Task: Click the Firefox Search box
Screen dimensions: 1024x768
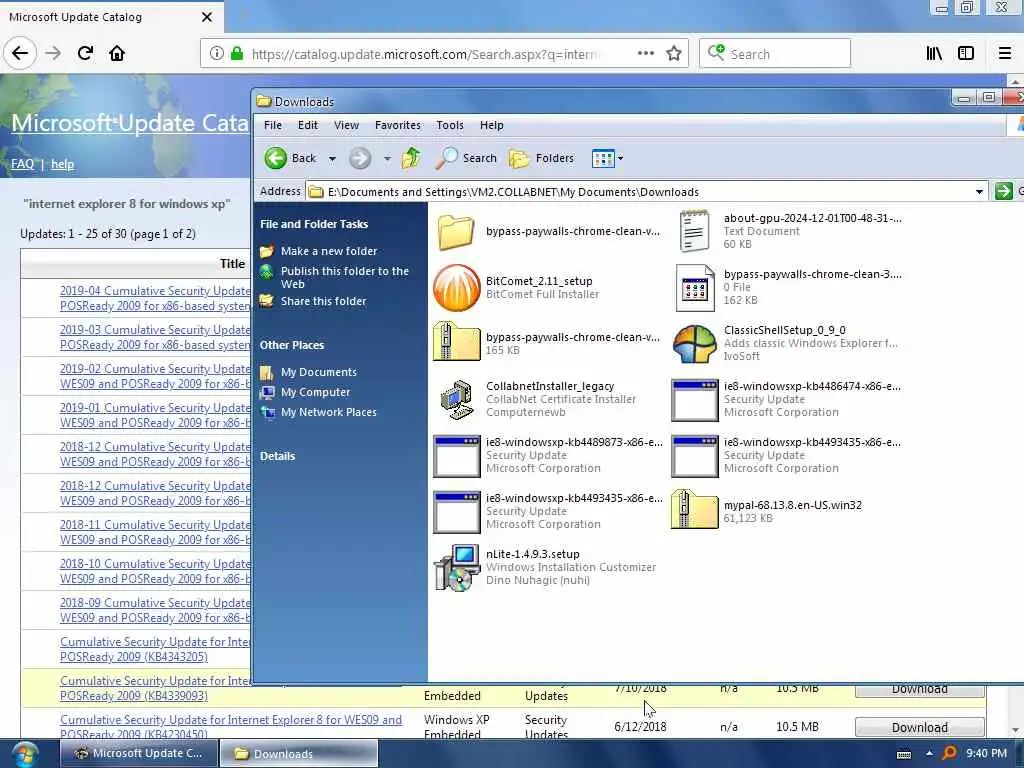Action: coord(775,54)
